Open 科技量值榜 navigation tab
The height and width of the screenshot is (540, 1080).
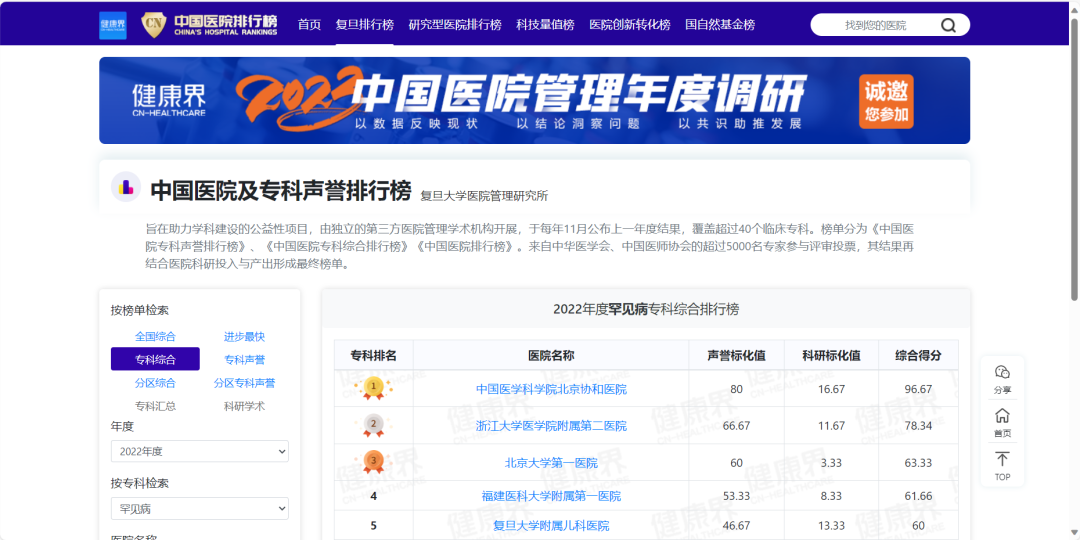pyautogui.click(x=545, y=25)
